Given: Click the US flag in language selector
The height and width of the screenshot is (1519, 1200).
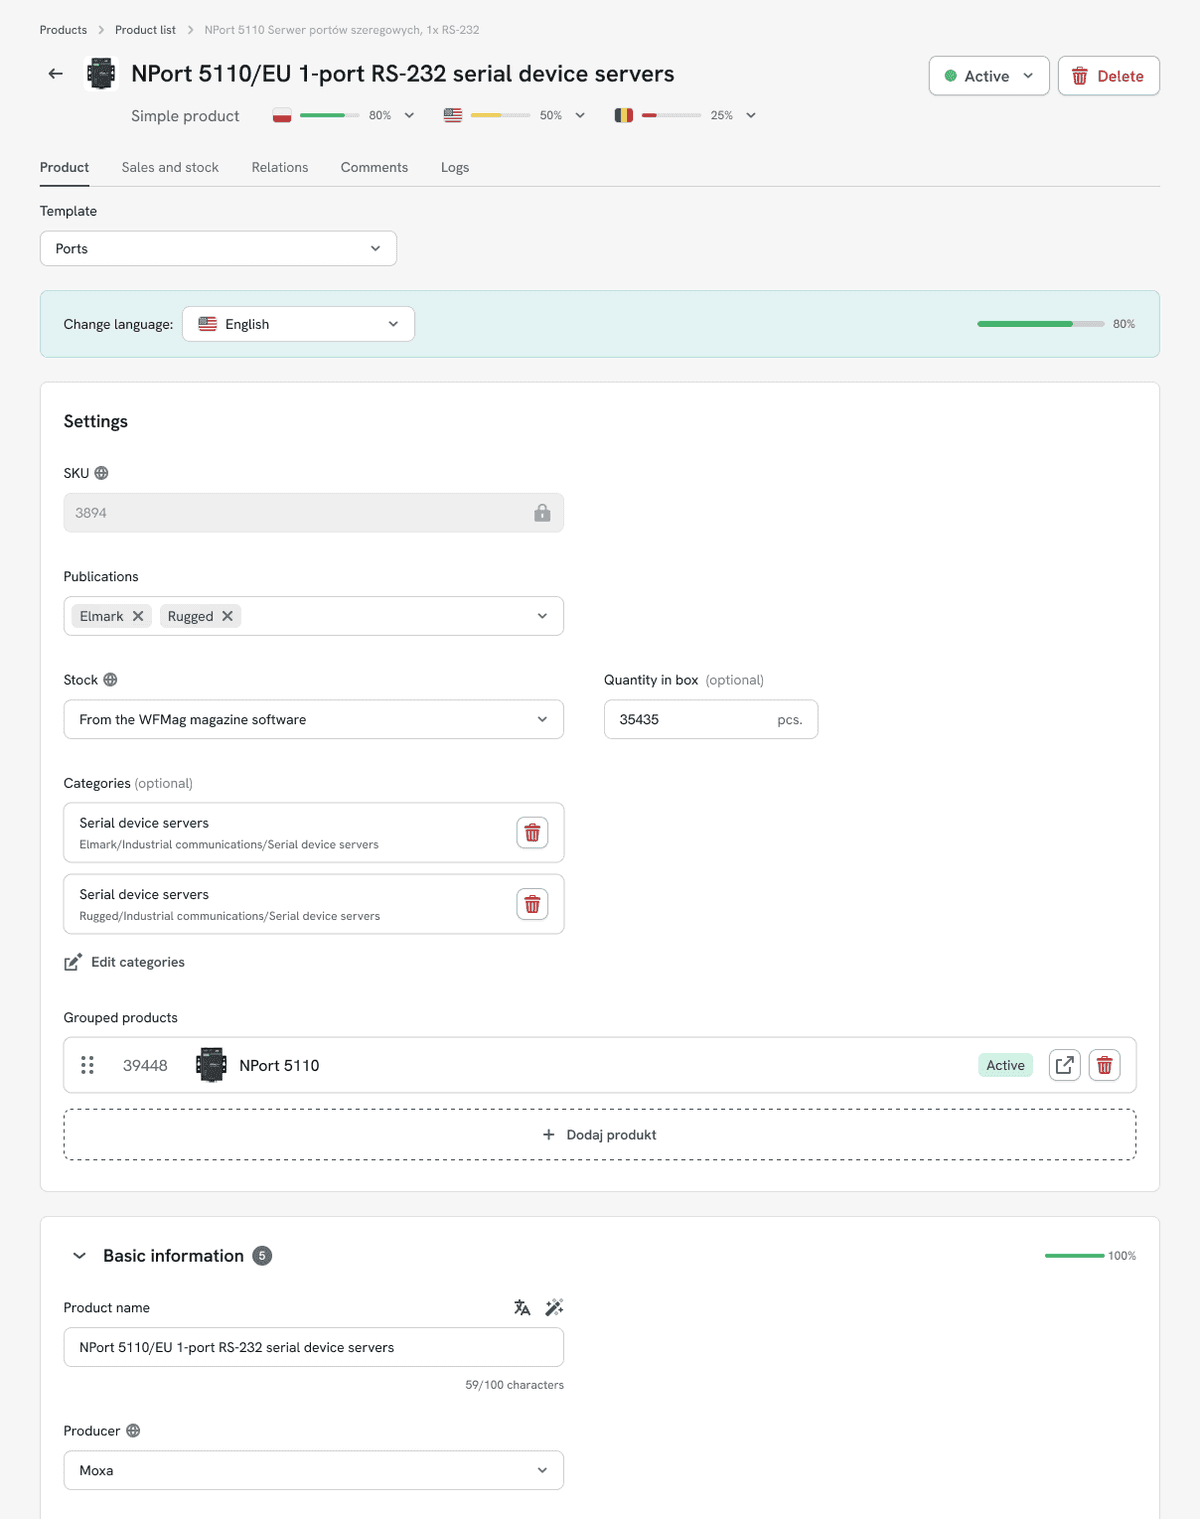Looking at the screenshot, I should (207, 324).
